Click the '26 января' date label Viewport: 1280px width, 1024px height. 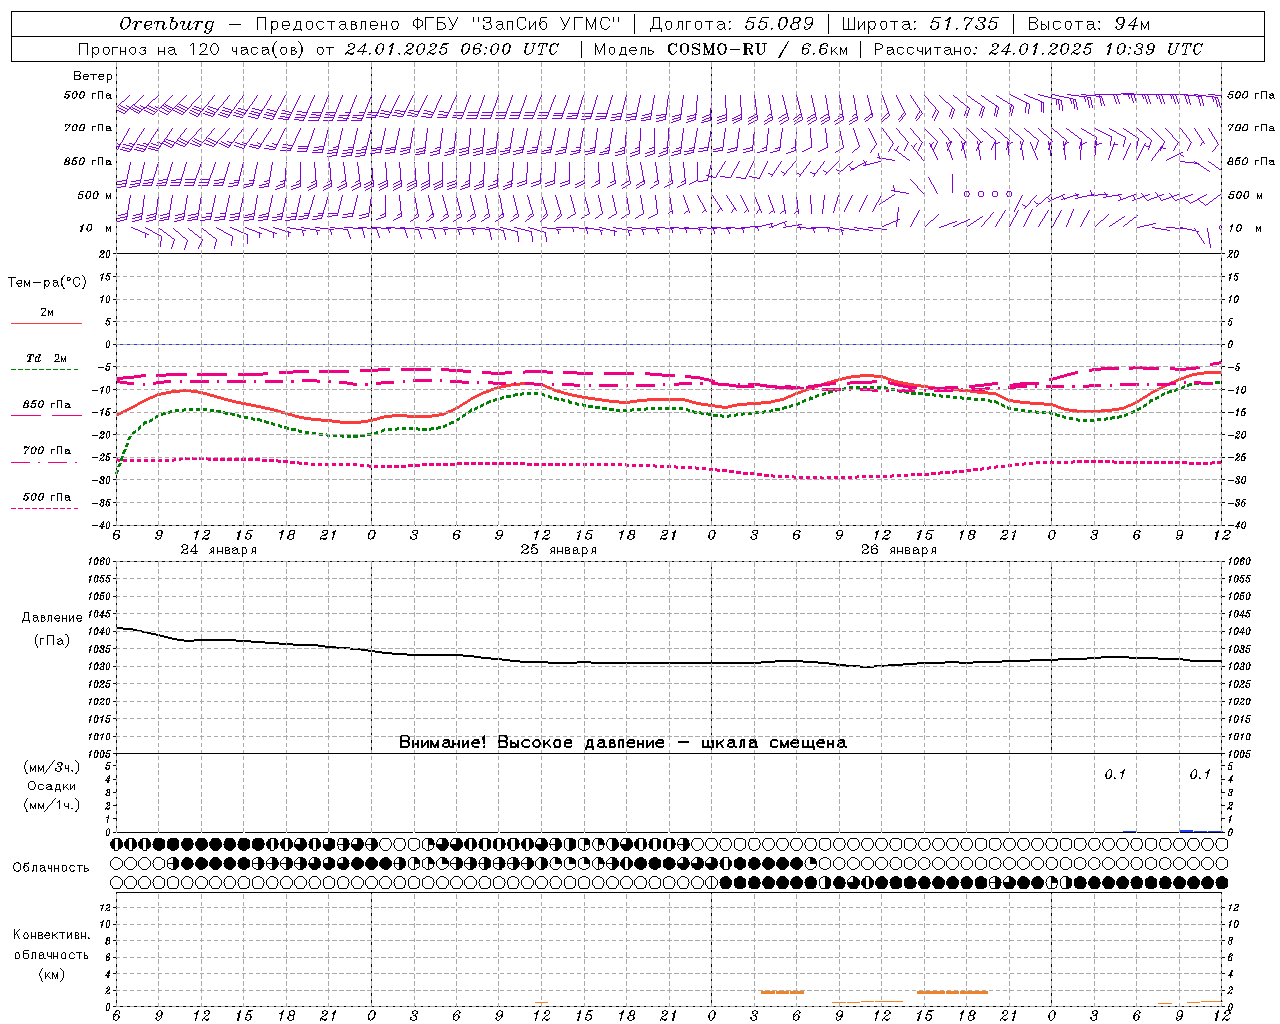click(x=899, y=550)
